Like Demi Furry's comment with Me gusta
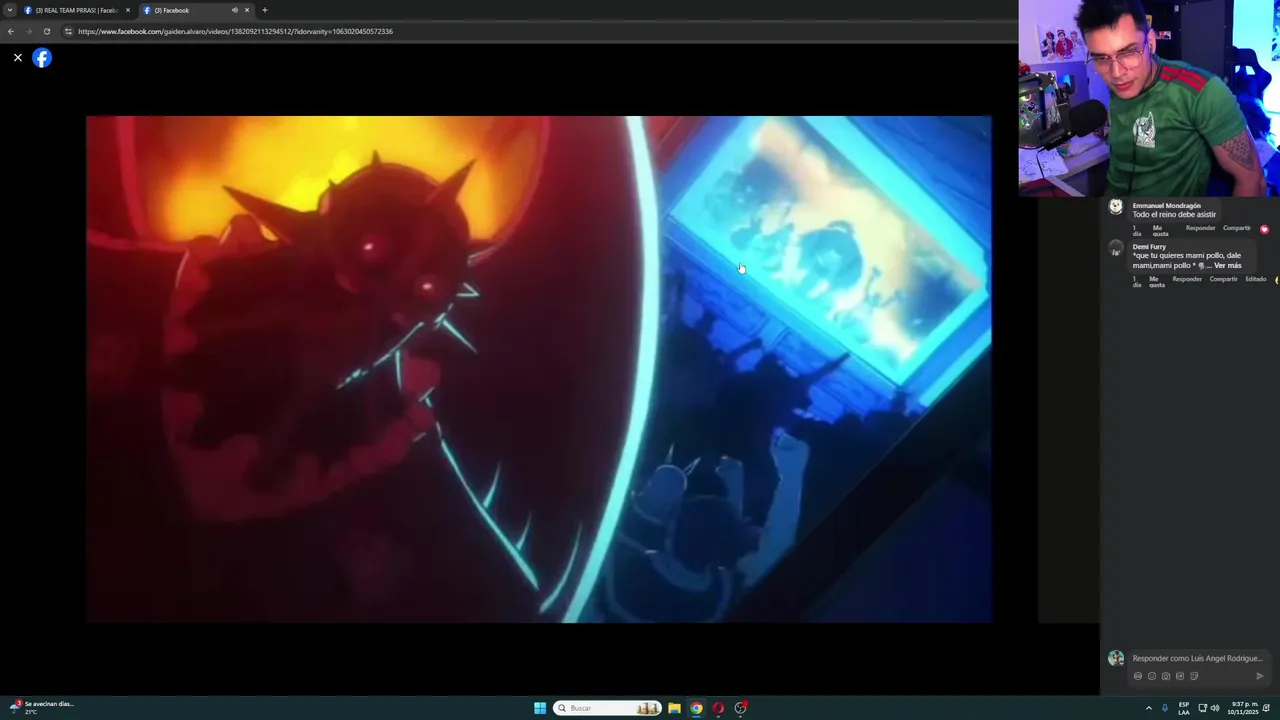The width and height of the screenshot is (1280, 720). (x=1157, y=282)
